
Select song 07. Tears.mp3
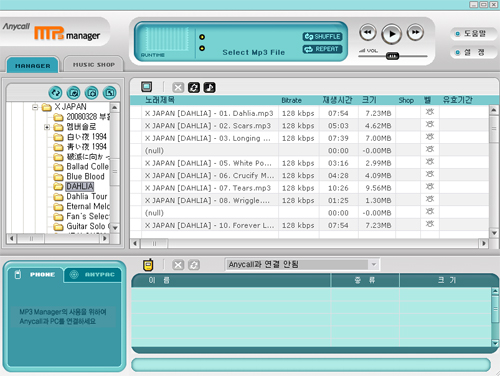coord(208,188)
